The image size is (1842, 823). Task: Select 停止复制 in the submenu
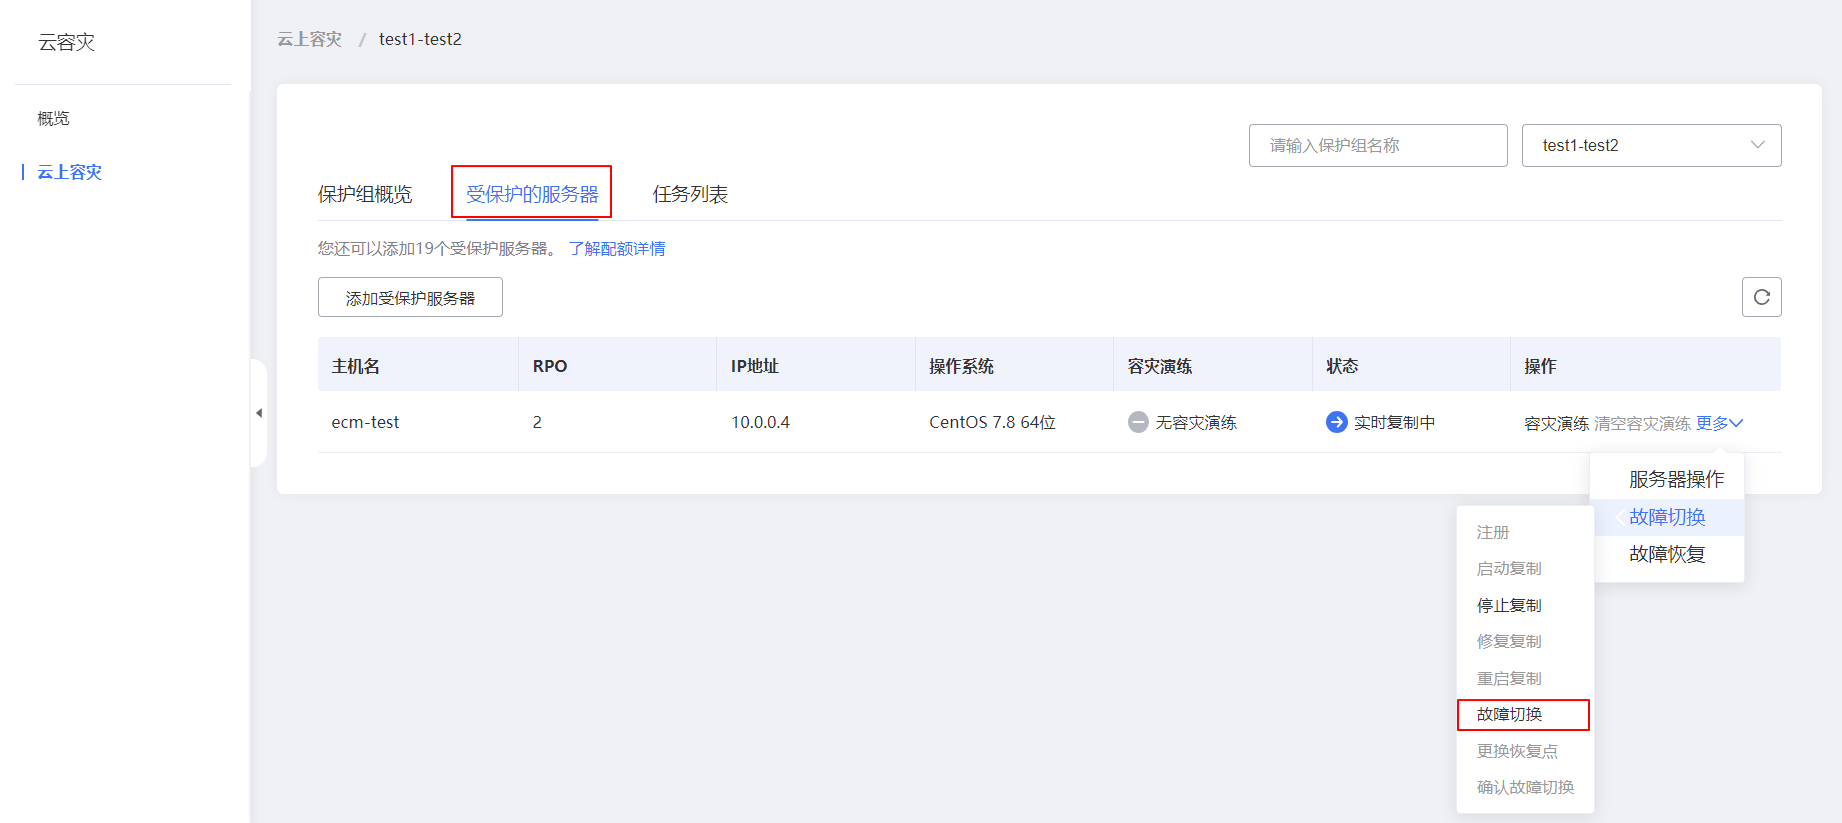1509,605
